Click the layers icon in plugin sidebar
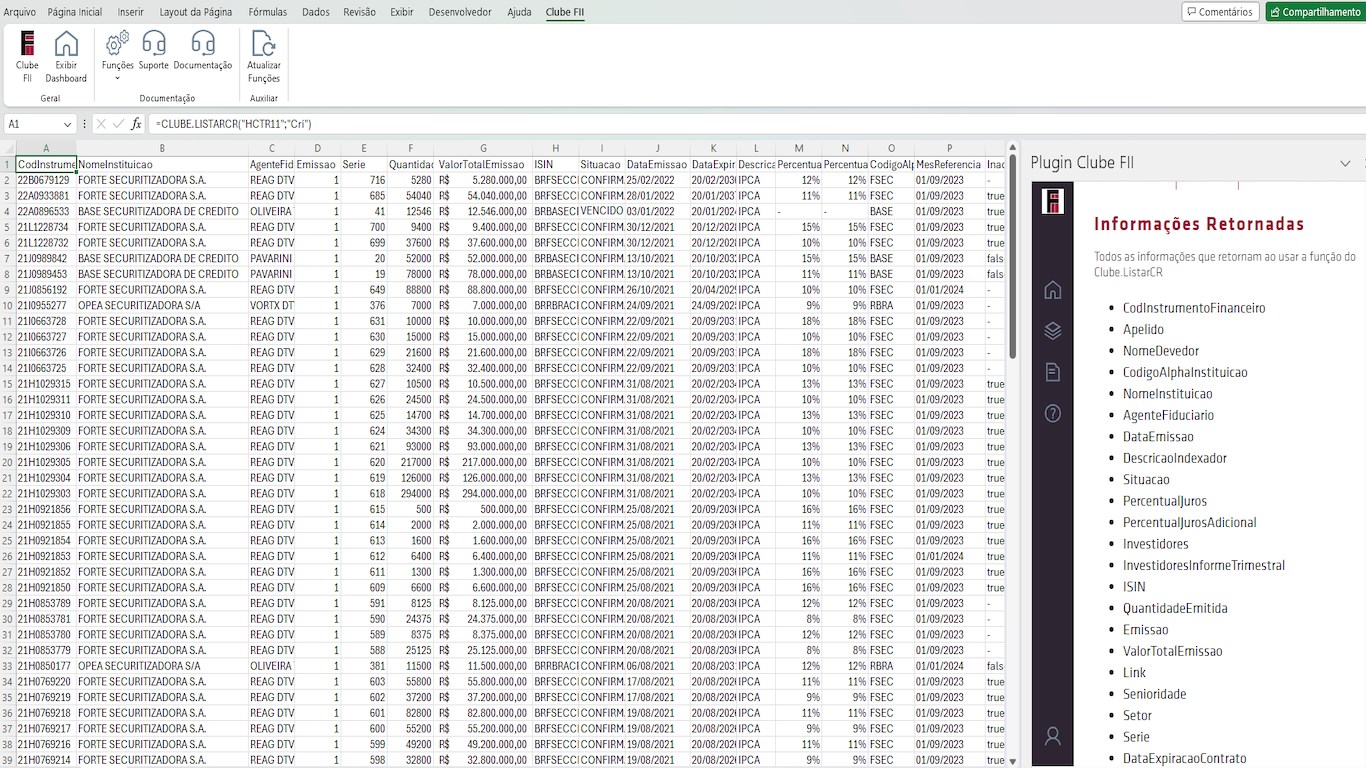 pyautogui.click(x=1052, y=331)
